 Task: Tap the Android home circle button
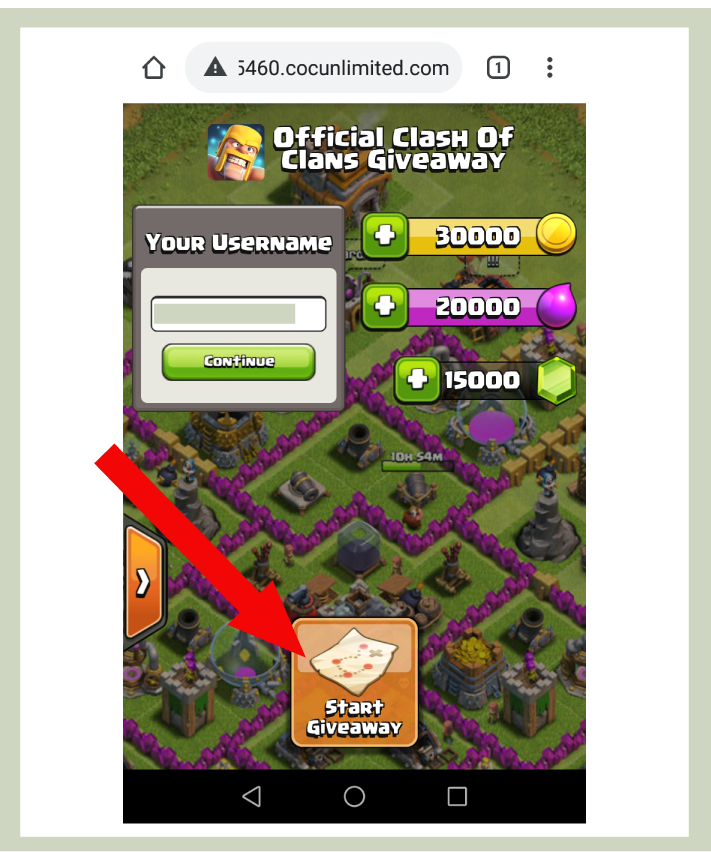tap(354, 797)
